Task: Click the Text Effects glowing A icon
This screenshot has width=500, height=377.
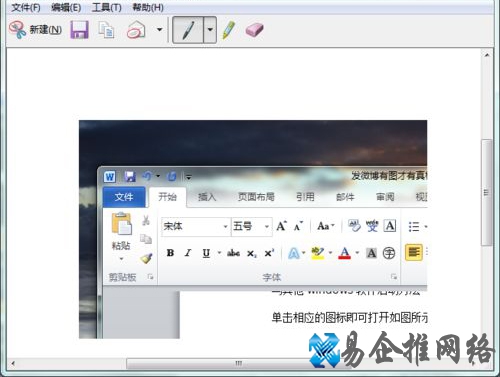Action: (294, 253)
